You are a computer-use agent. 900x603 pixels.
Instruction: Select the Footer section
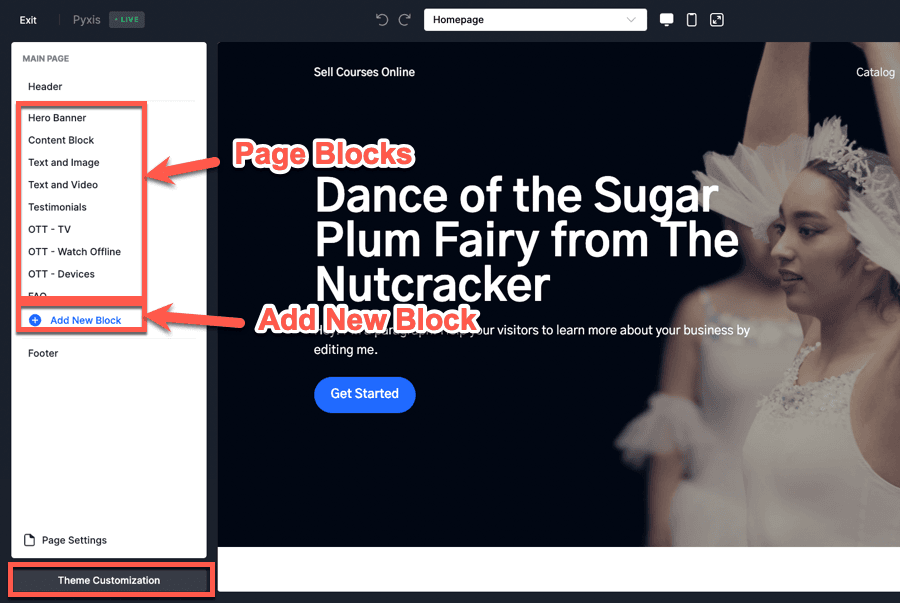[43, 353]
